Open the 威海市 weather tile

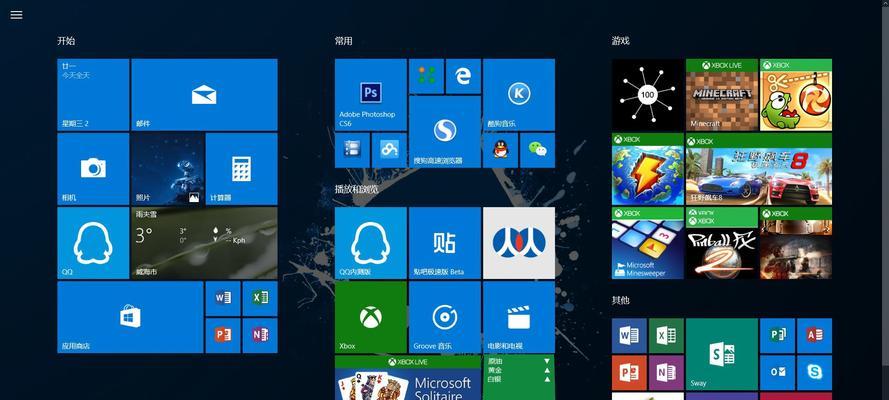(x=204, y=243)
